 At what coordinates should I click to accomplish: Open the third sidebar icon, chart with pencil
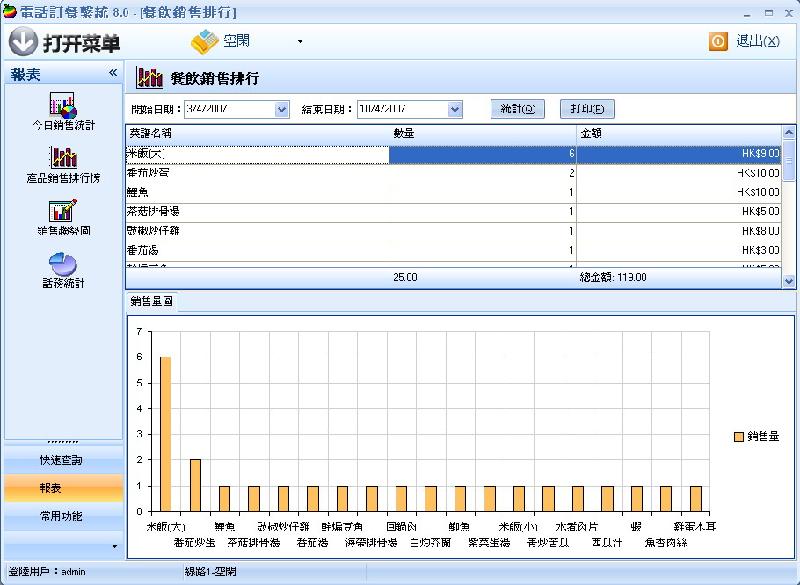tap(63, 211)
